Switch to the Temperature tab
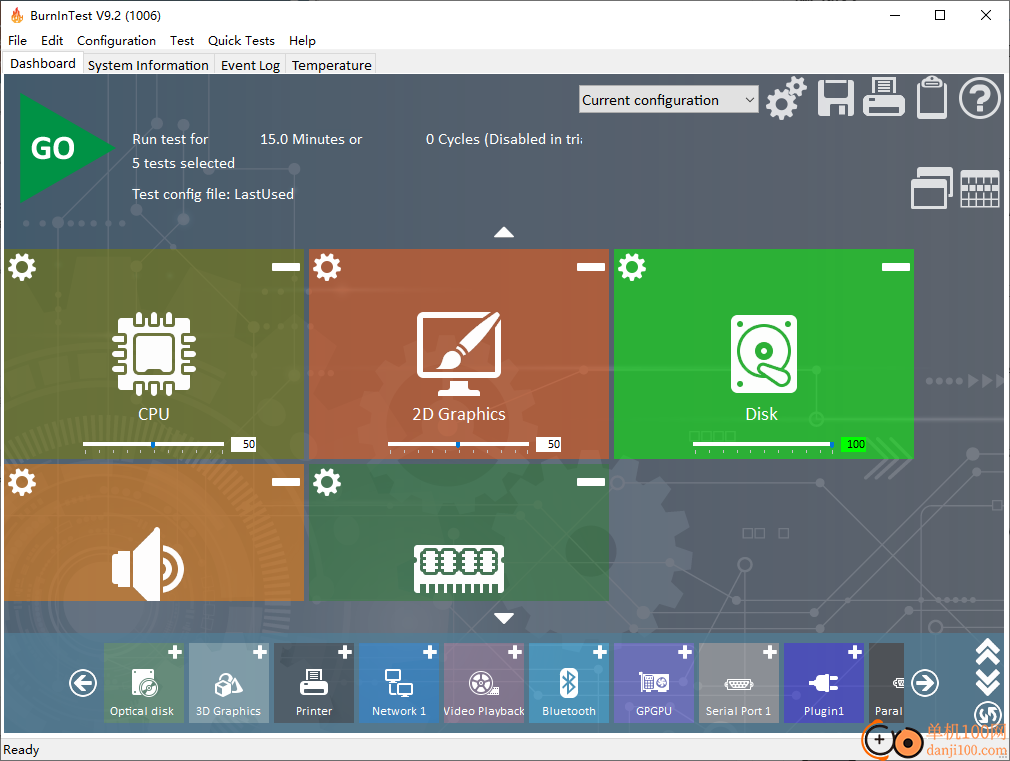1010x761 pixels. coord(332,65)
